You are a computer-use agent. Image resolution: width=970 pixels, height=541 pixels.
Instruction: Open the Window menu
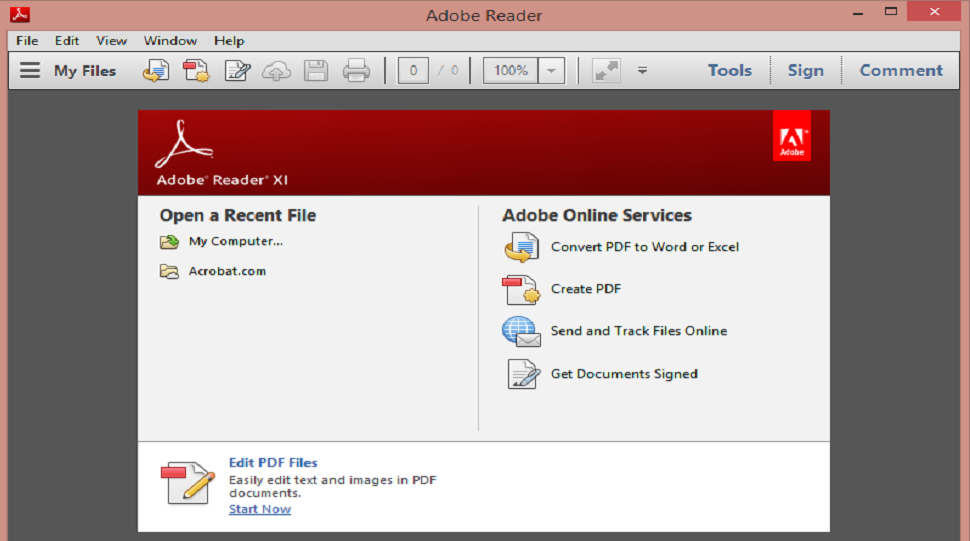(170, 41)
